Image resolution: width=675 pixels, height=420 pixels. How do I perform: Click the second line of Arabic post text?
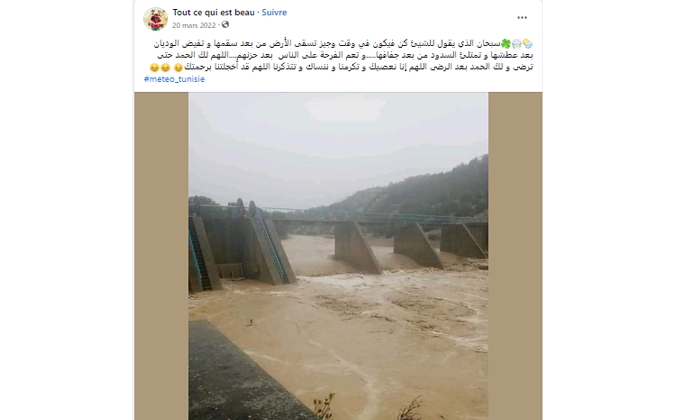(x=345, y=56)
